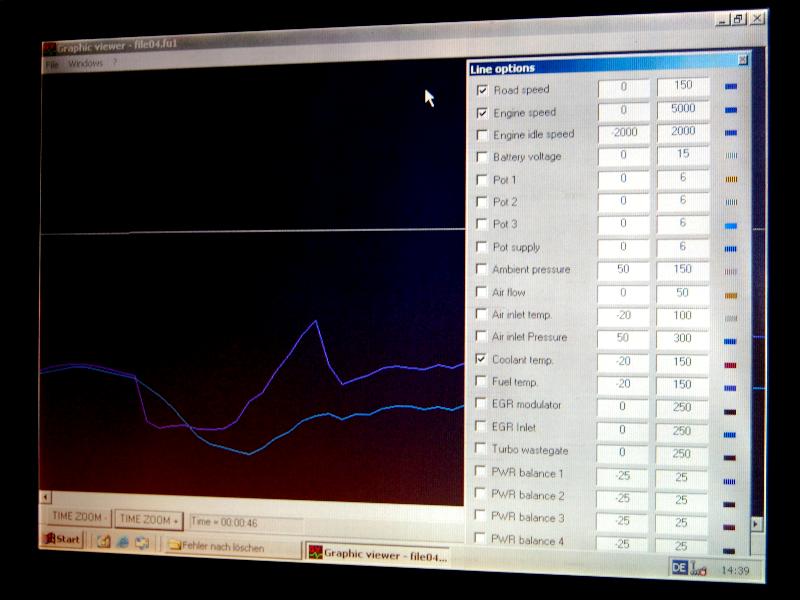Open the Start menu
Viewport: 800px width, 600px height.
pos(61,540)
